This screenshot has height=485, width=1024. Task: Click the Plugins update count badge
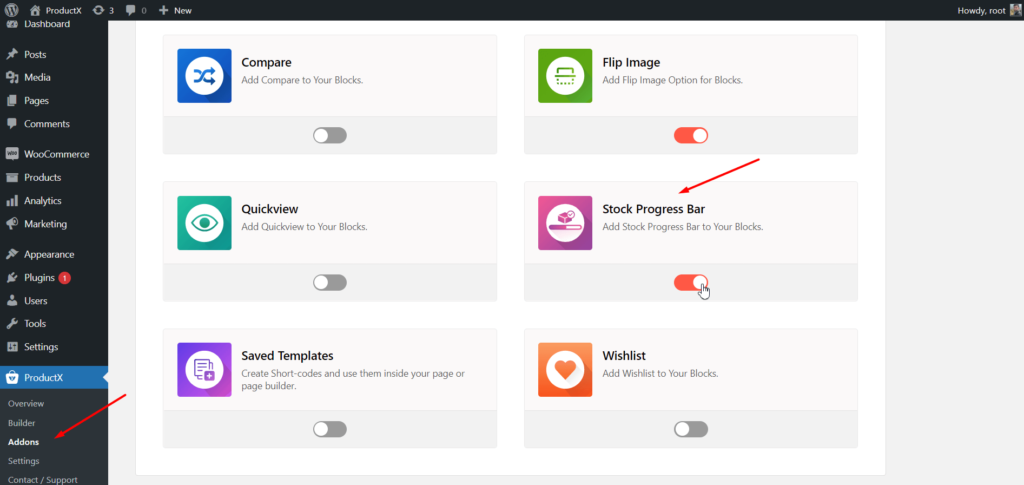(x=65, y=278)
